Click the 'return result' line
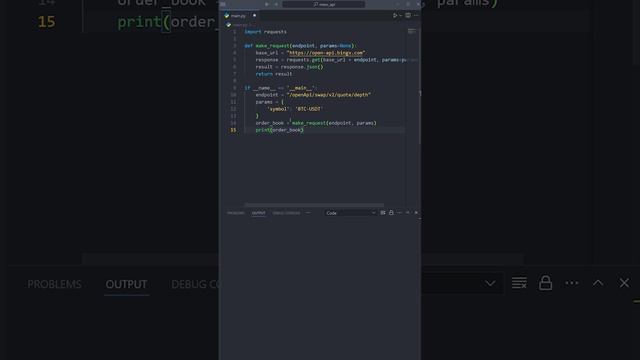The width and height of the screenshot is (640, 360). click(x=273, y=74)
